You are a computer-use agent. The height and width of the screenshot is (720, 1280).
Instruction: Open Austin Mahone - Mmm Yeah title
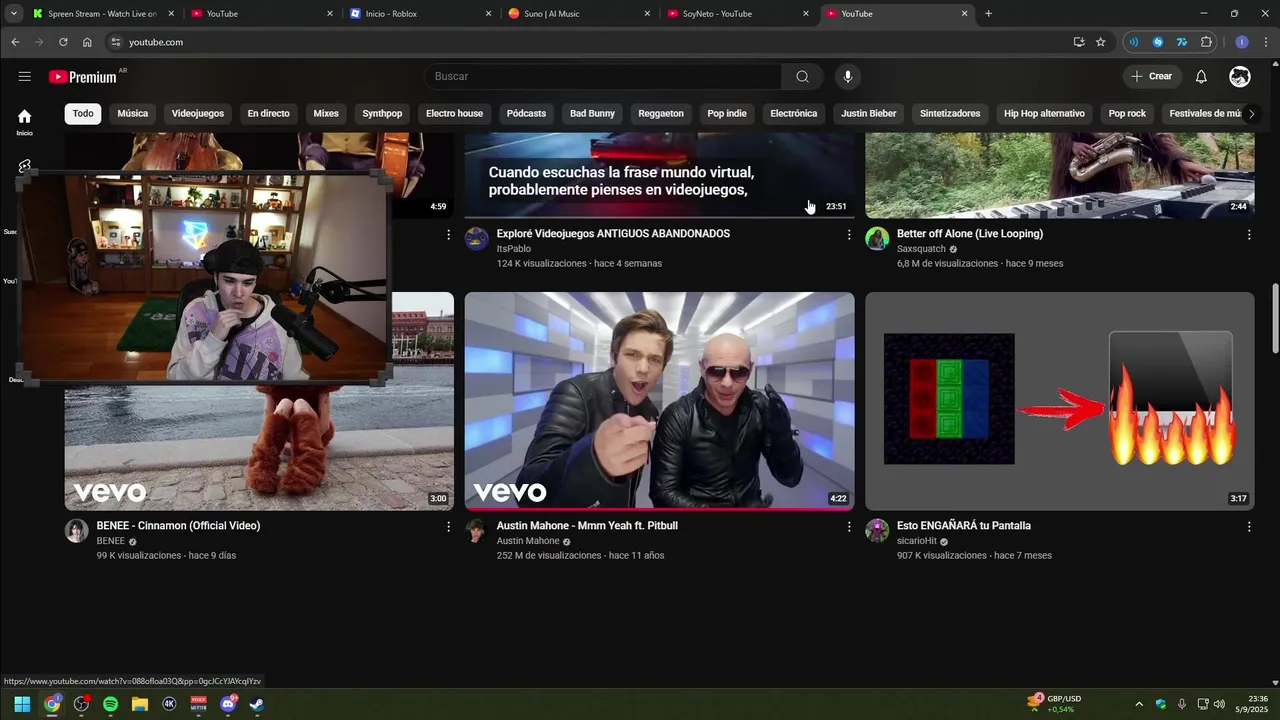tap(587, 526)
